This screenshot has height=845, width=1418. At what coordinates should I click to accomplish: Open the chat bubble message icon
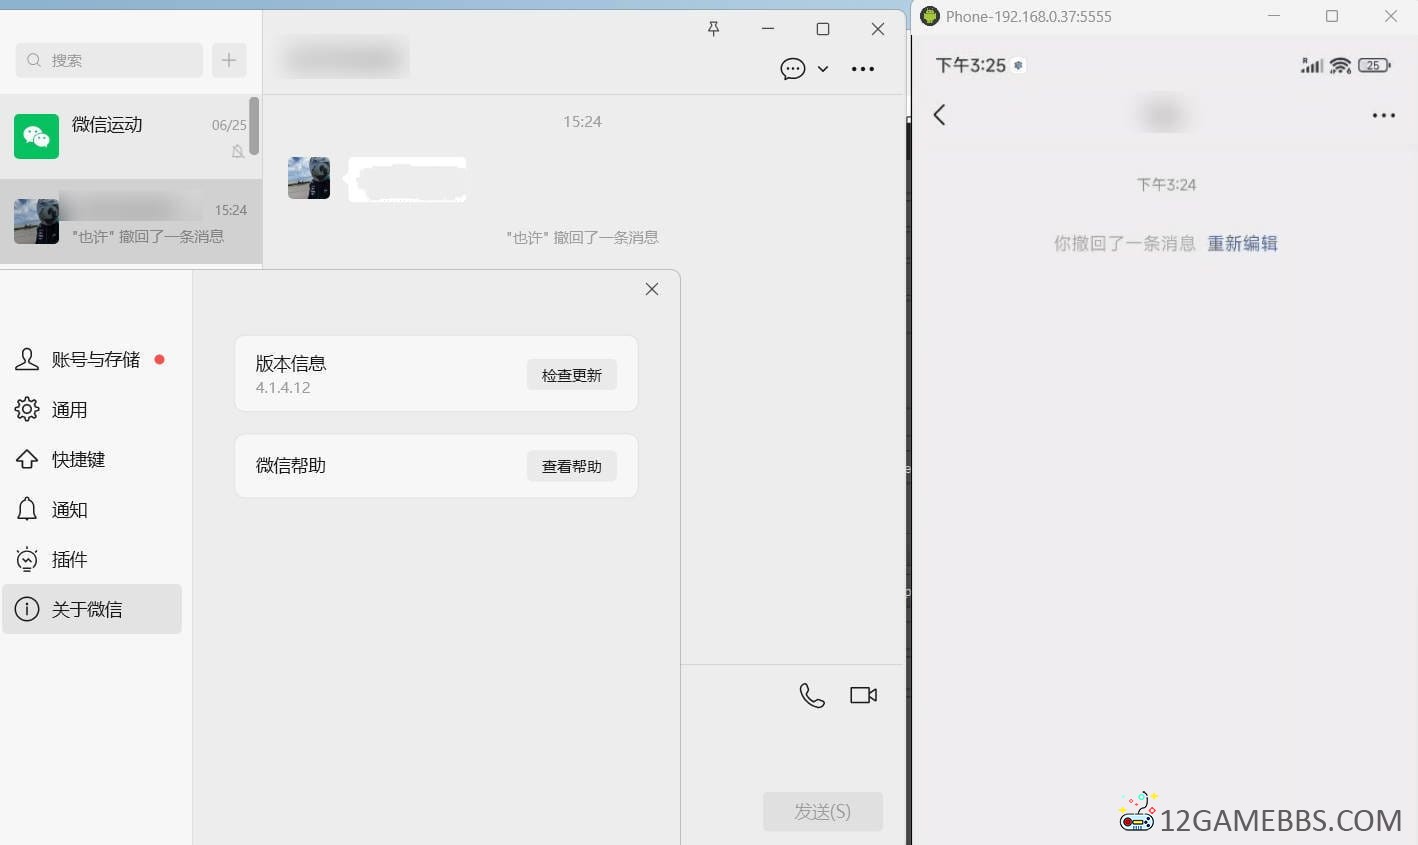pos(792,69)
